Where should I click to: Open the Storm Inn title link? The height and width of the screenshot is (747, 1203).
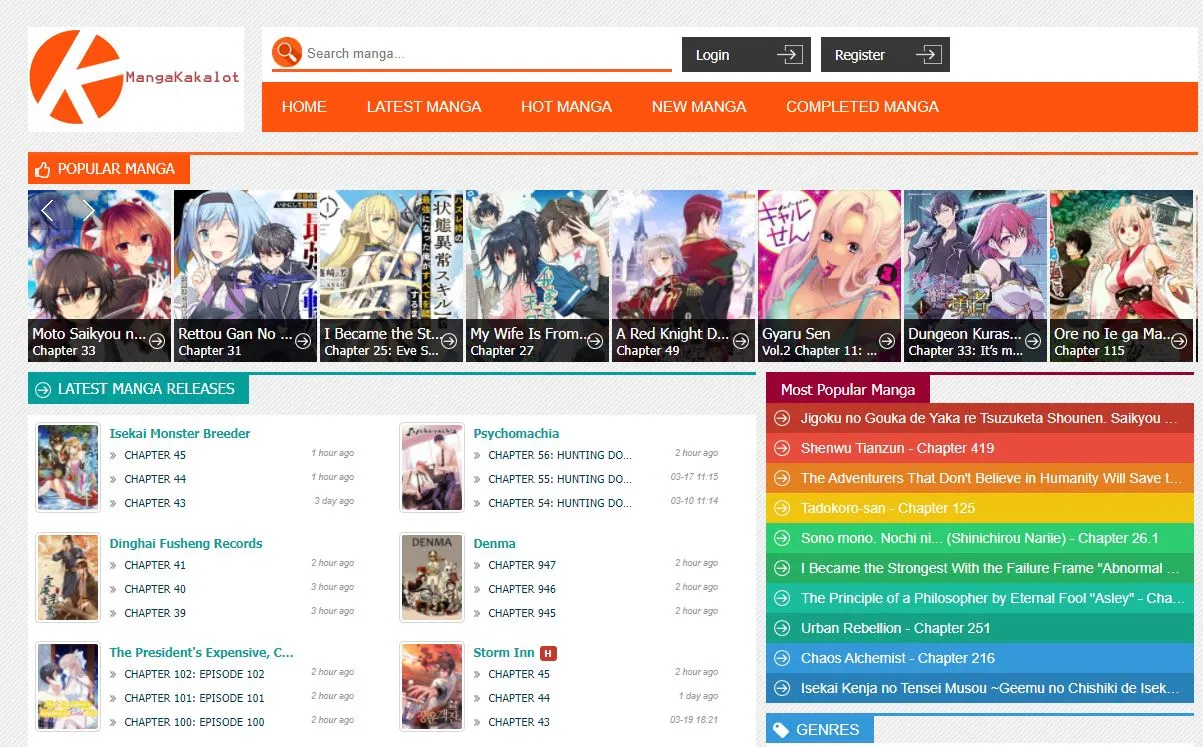[504, 652]
